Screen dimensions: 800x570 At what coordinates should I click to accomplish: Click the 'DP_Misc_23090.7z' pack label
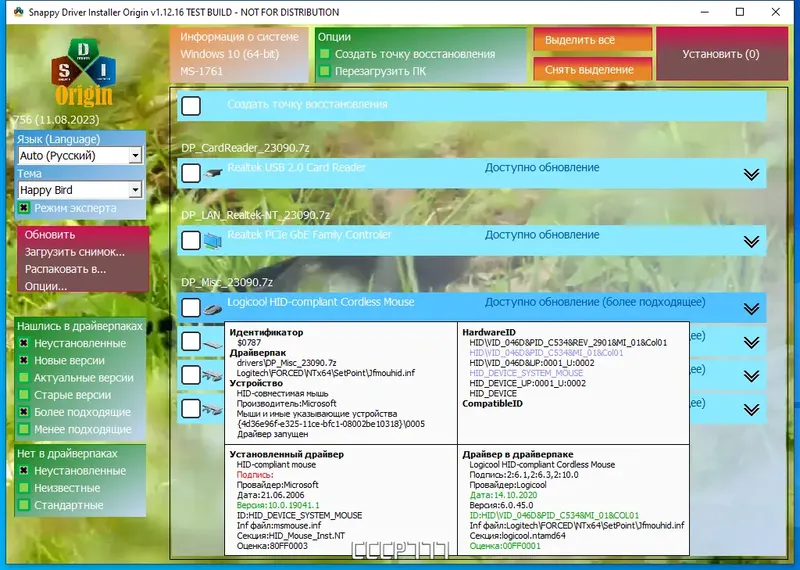coord(227,282)
